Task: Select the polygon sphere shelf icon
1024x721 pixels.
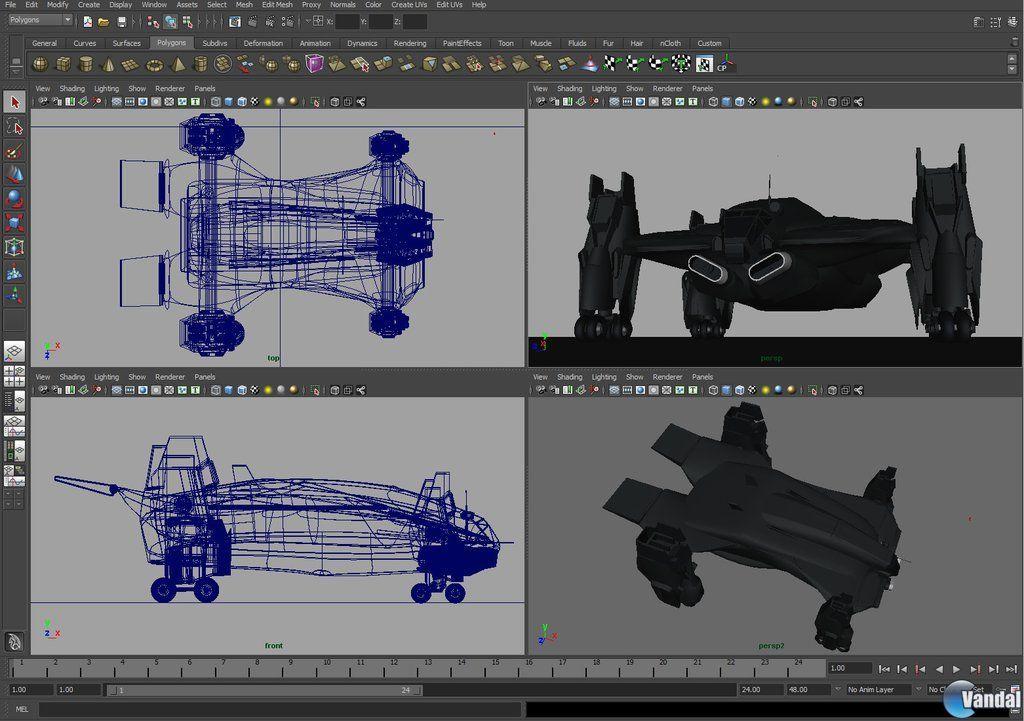Action: pos(40,64)
